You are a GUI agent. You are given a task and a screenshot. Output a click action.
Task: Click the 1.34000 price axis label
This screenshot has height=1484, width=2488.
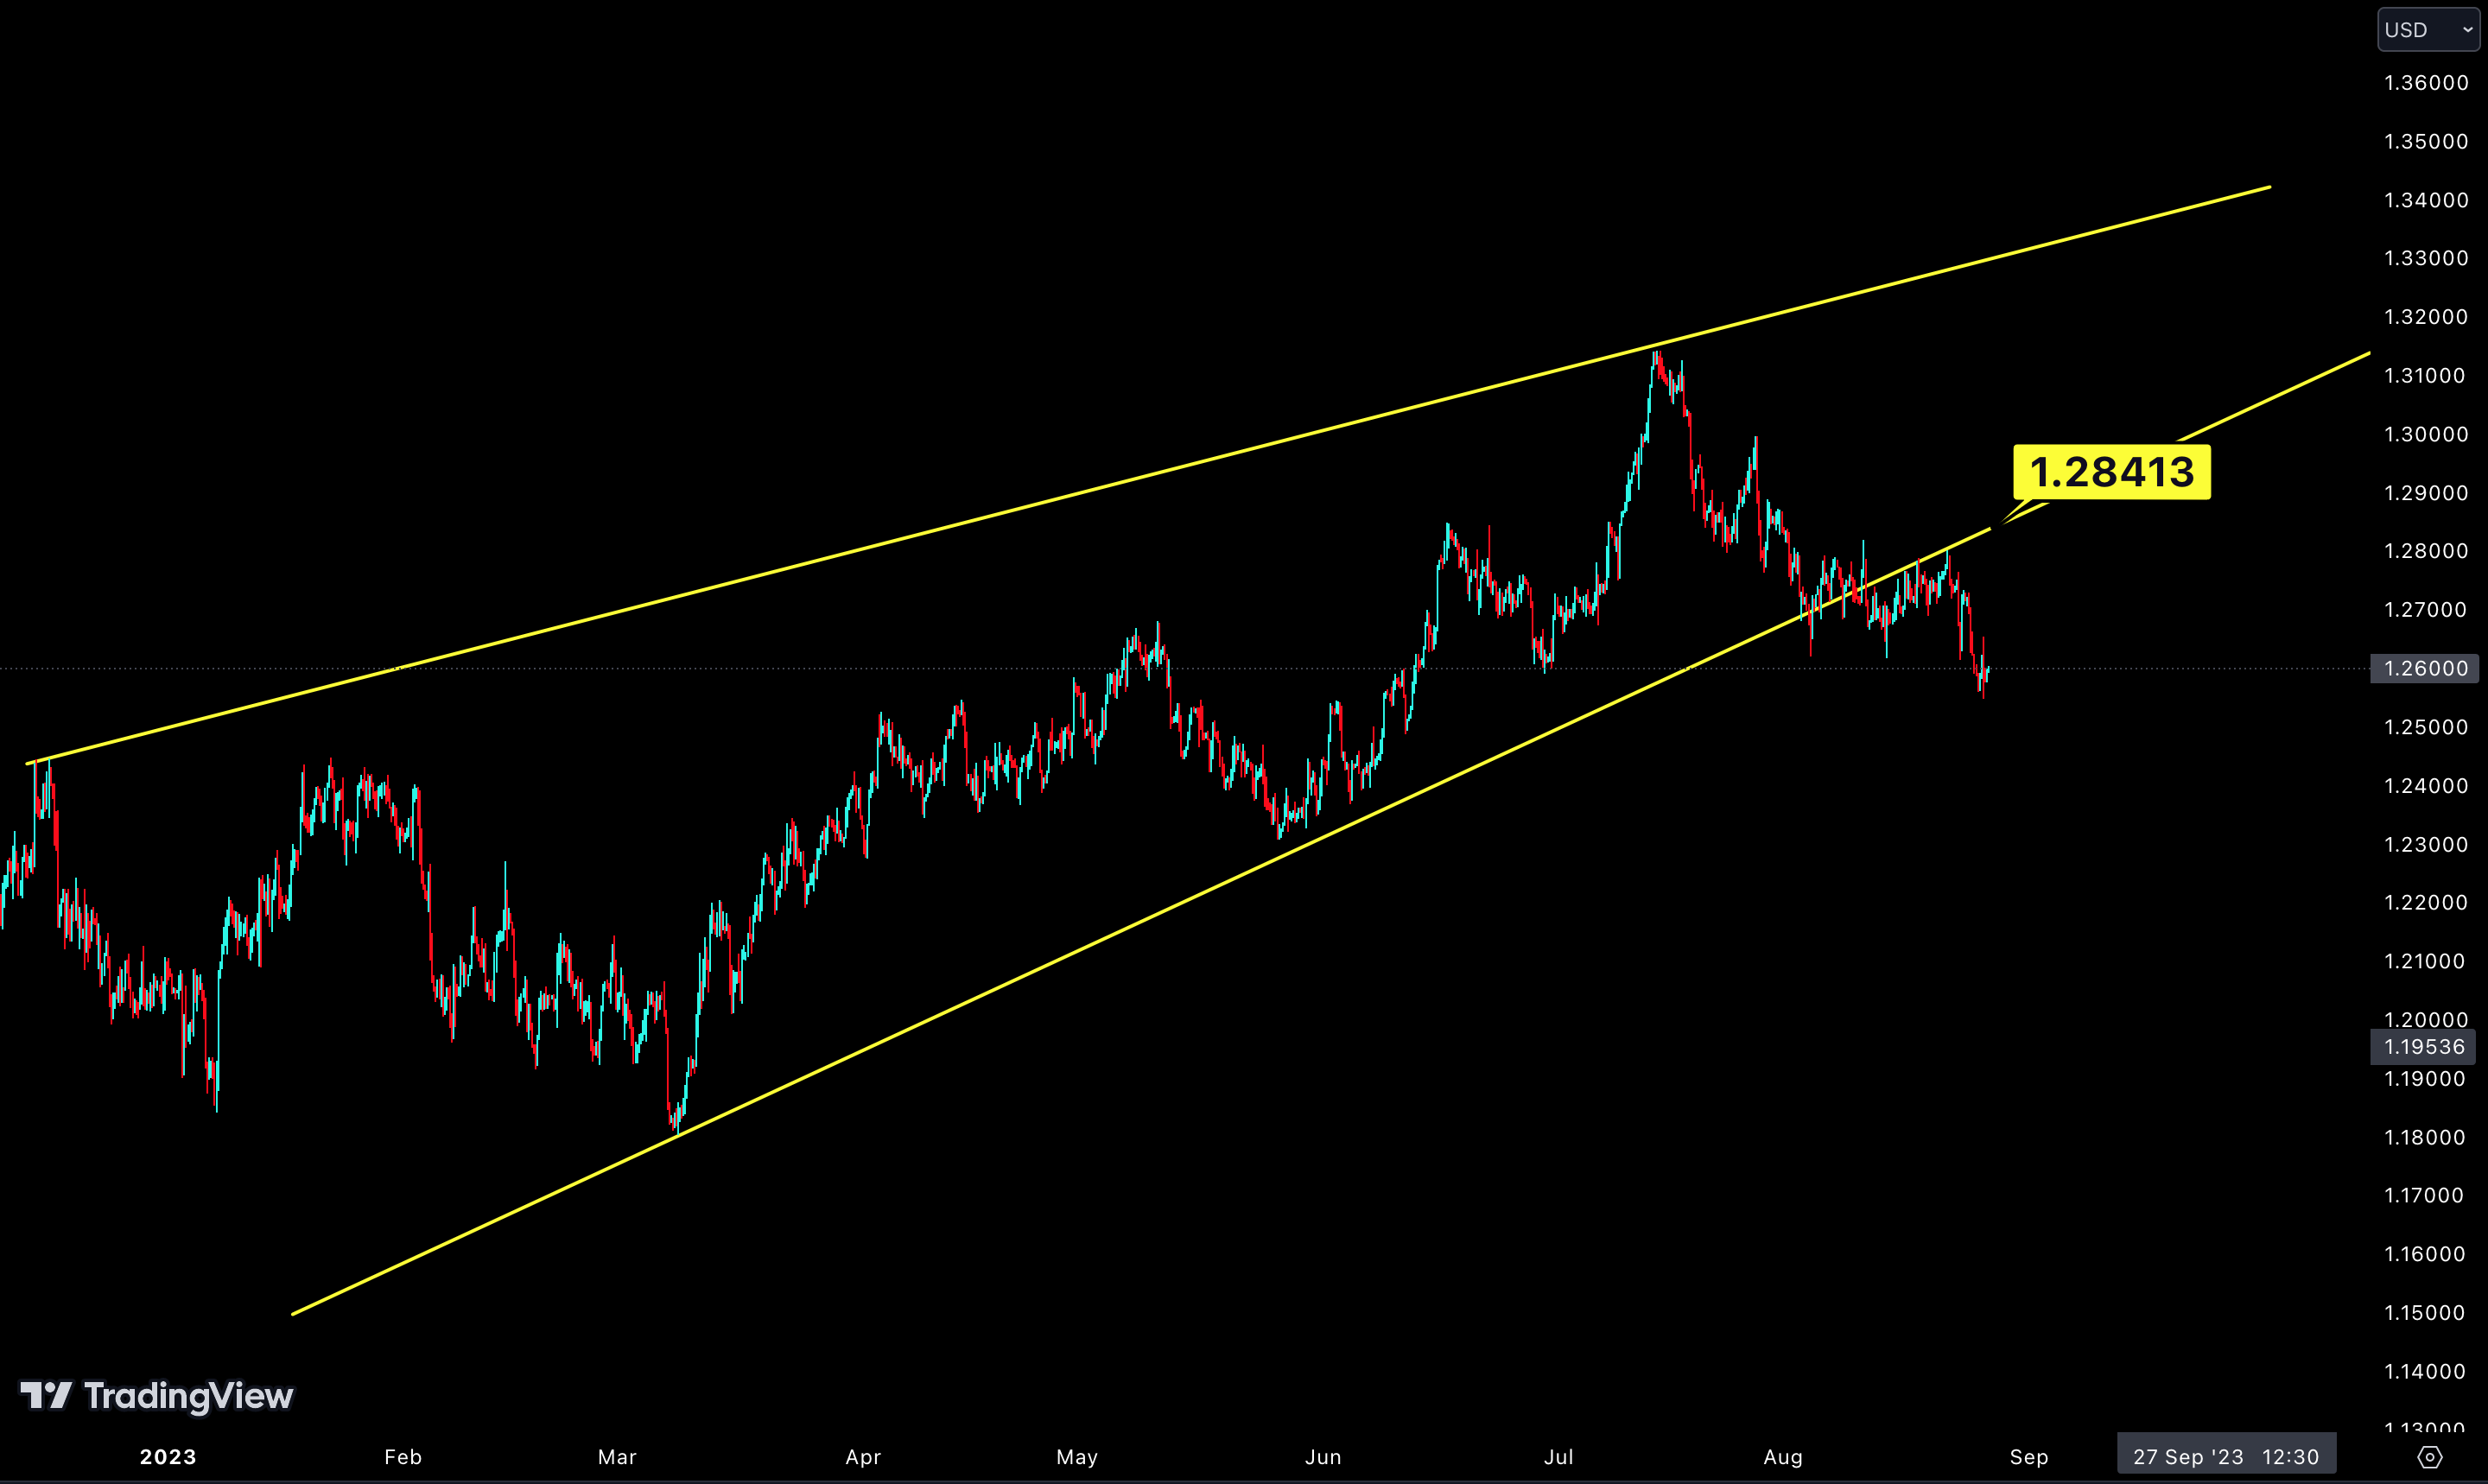point(2426,200)
